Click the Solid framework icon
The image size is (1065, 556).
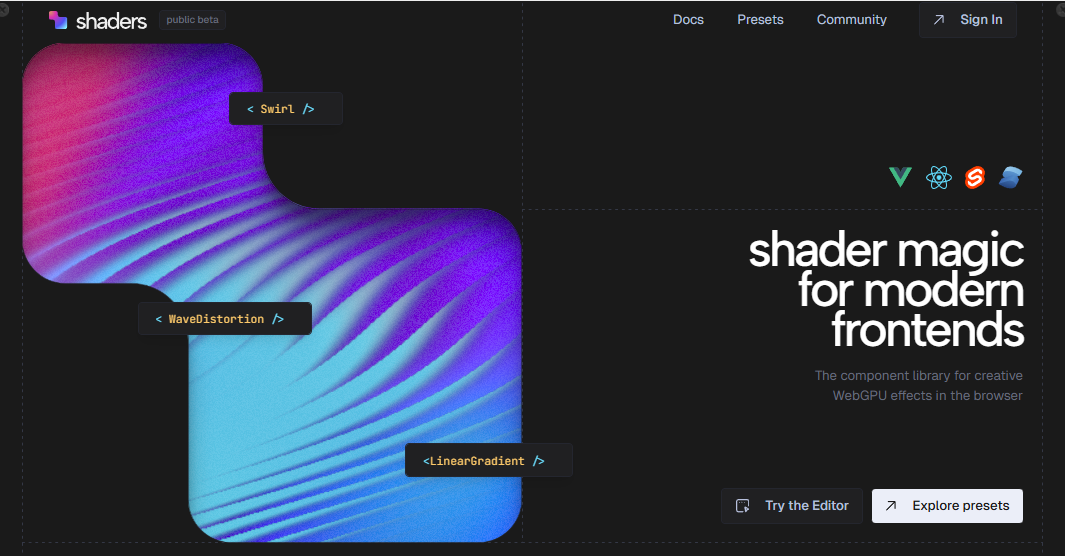tap(1011, 177)
